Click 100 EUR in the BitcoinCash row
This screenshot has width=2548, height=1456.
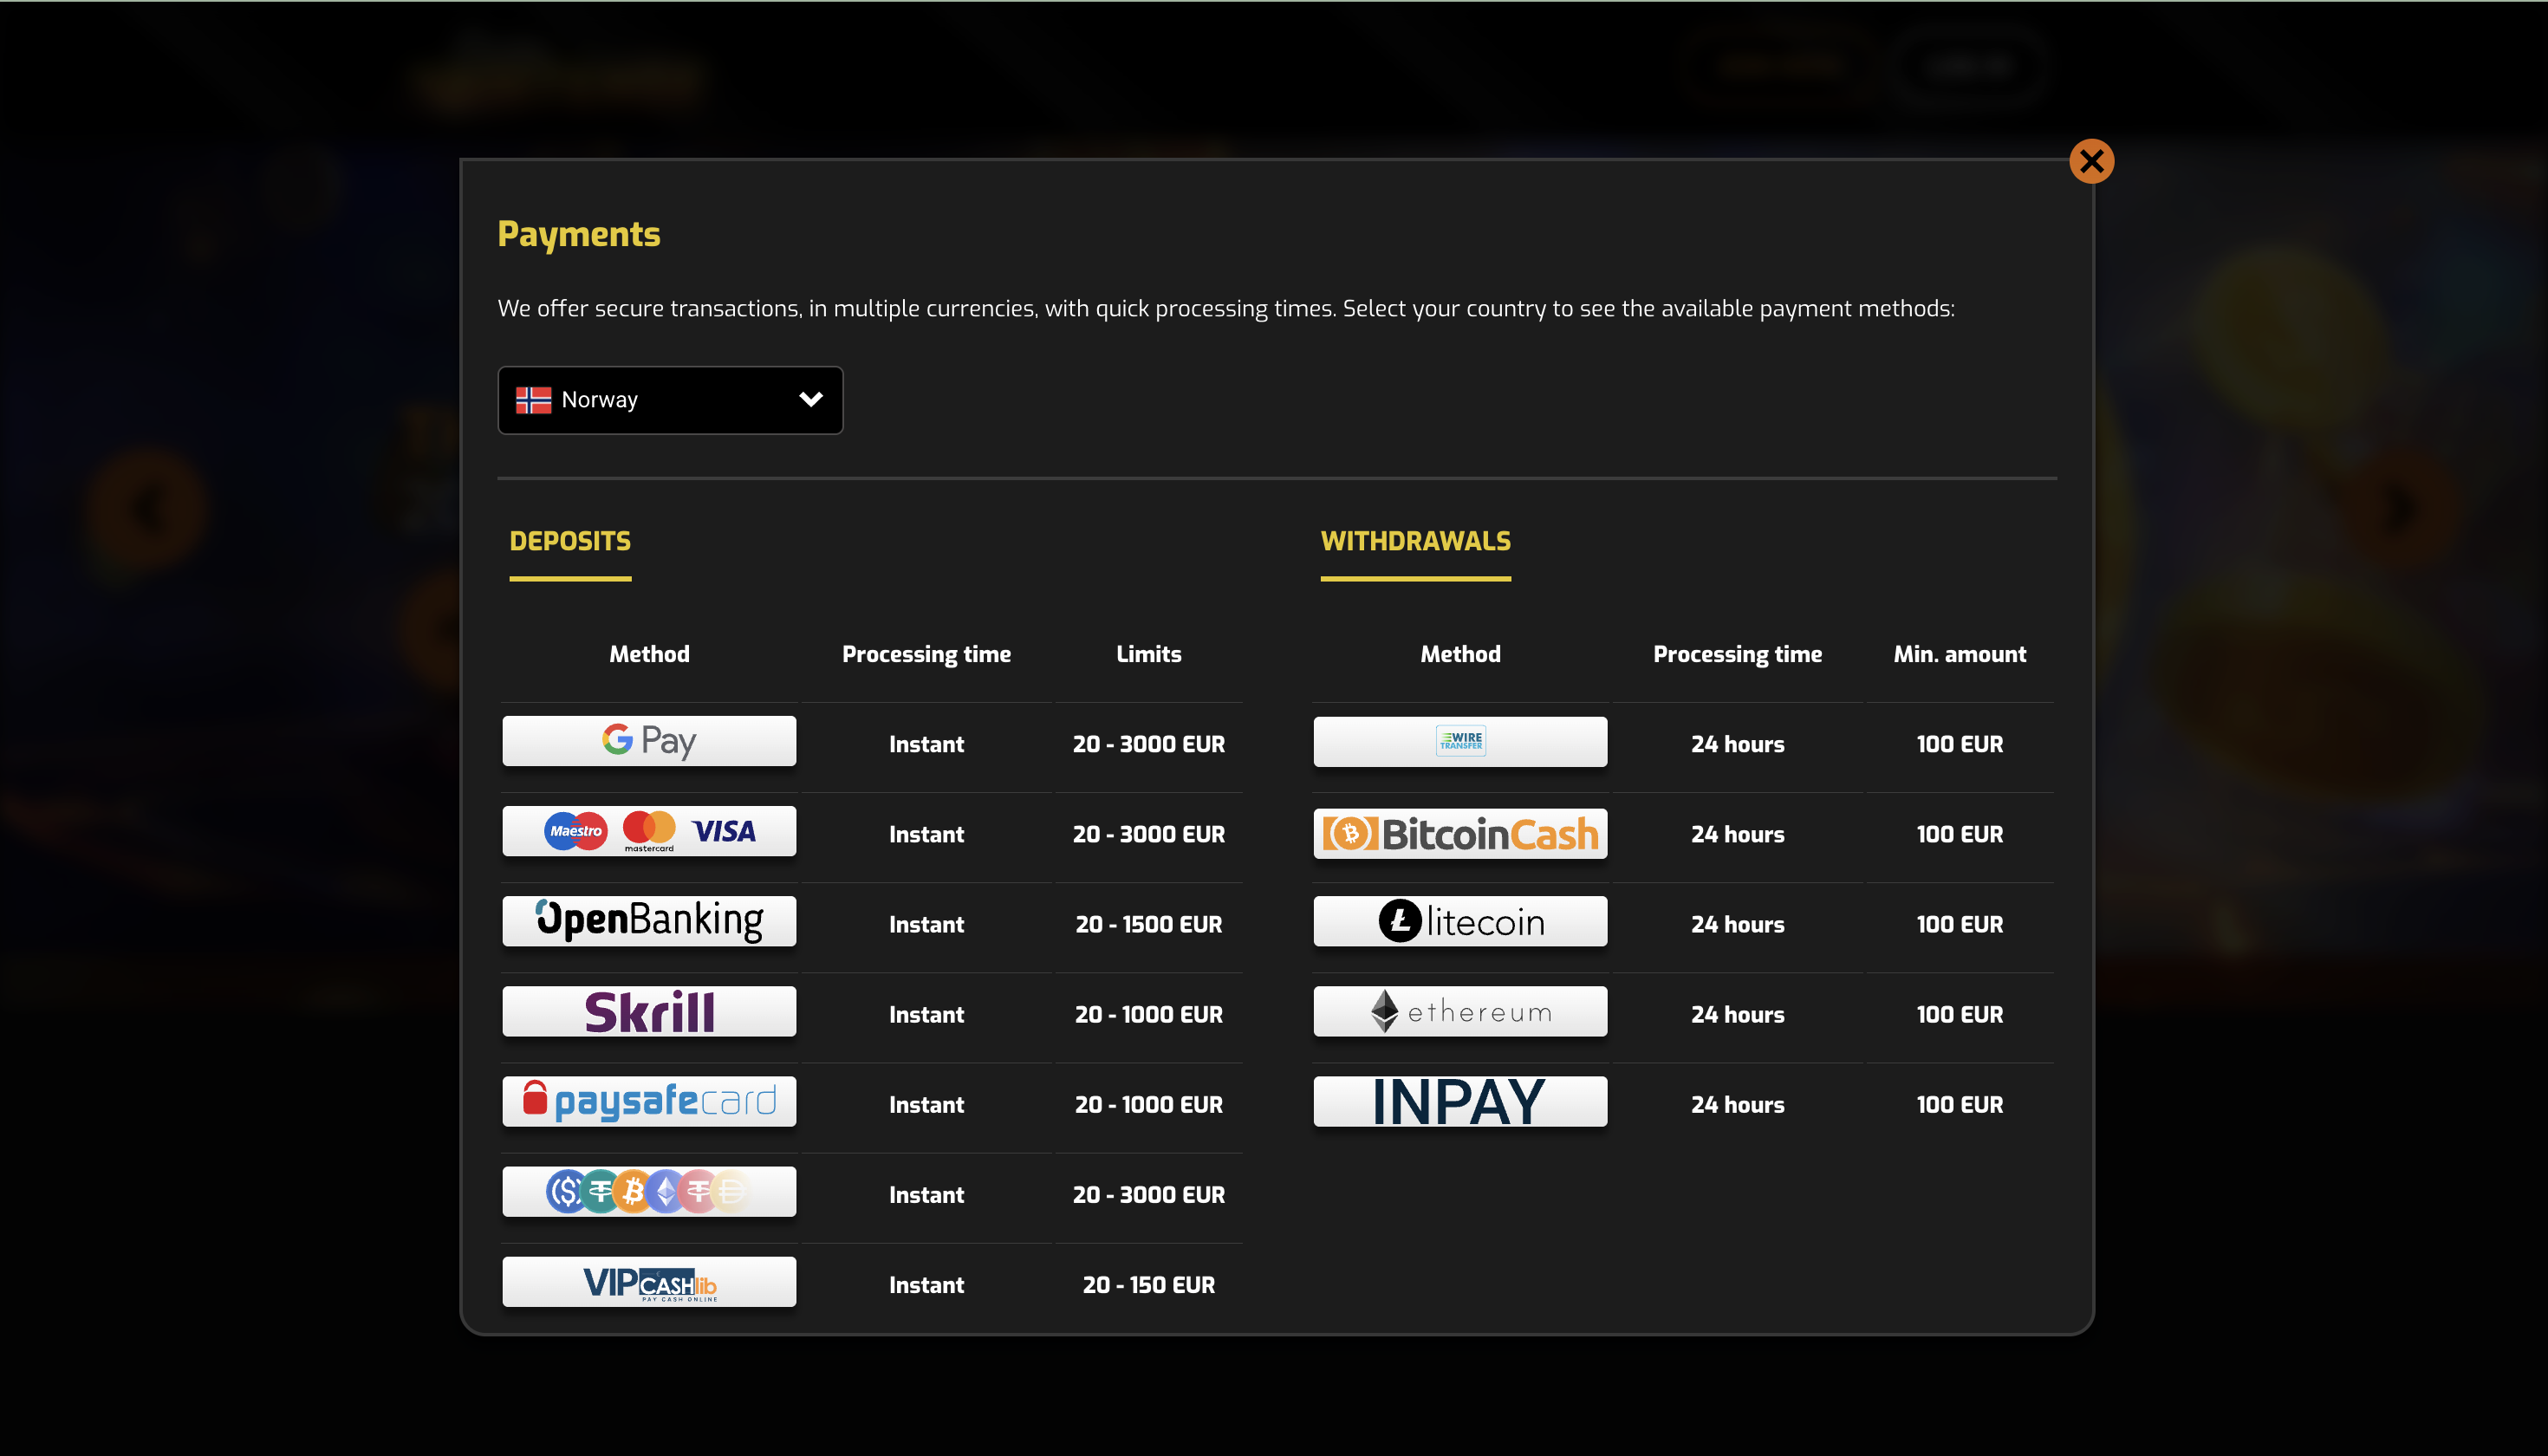click(1959, 834)
